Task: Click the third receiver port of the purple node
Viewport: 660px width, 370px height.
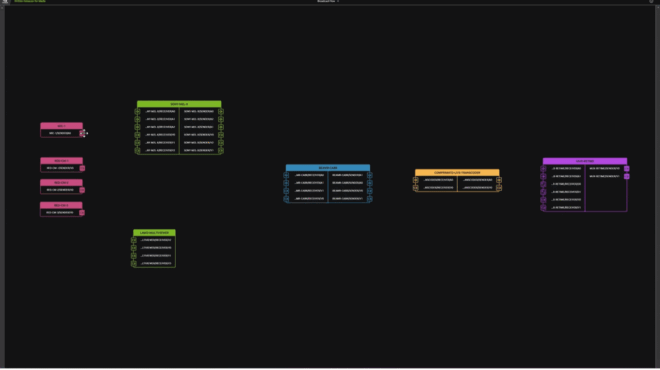Action: [x=543, y=184]
